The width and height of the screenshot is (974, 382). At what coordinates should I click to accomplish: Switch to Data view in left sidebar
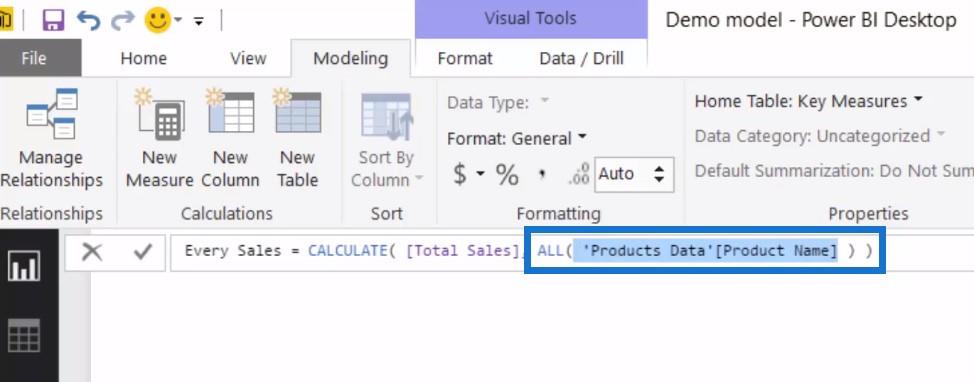pos(24,335)
